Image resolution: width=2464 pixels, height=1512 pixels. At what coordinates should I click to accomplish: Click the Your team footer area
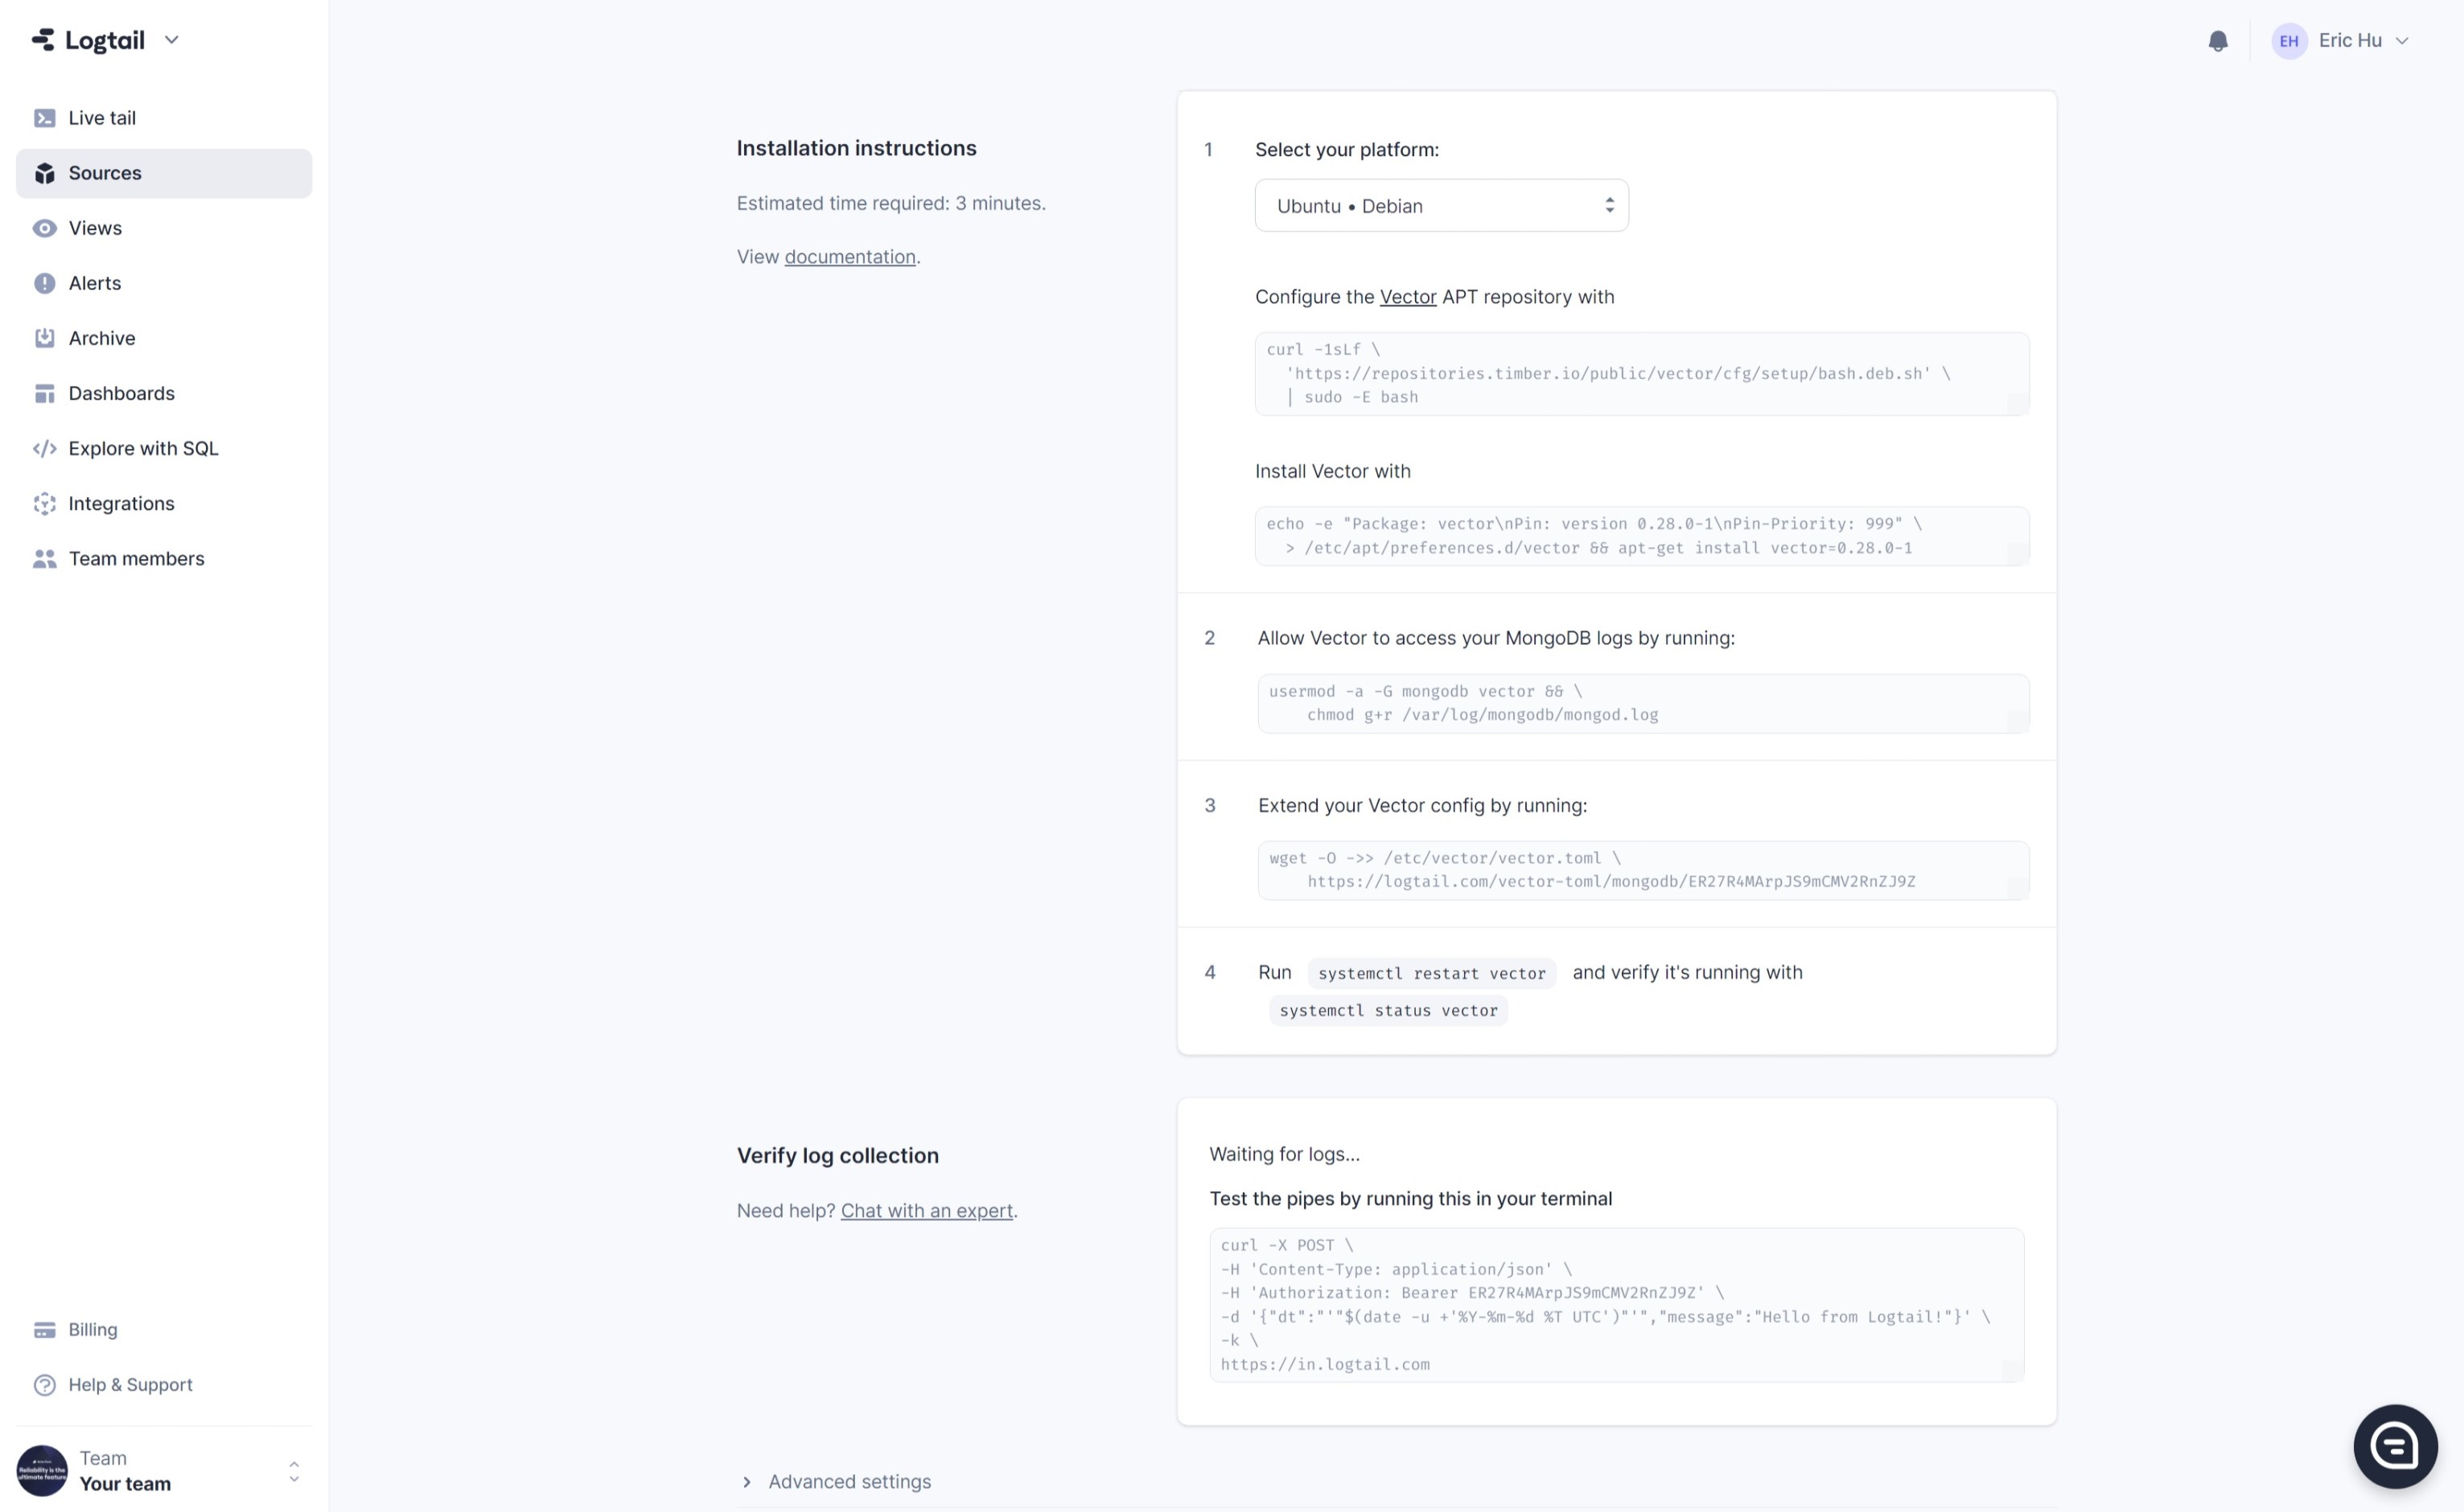158,1469
